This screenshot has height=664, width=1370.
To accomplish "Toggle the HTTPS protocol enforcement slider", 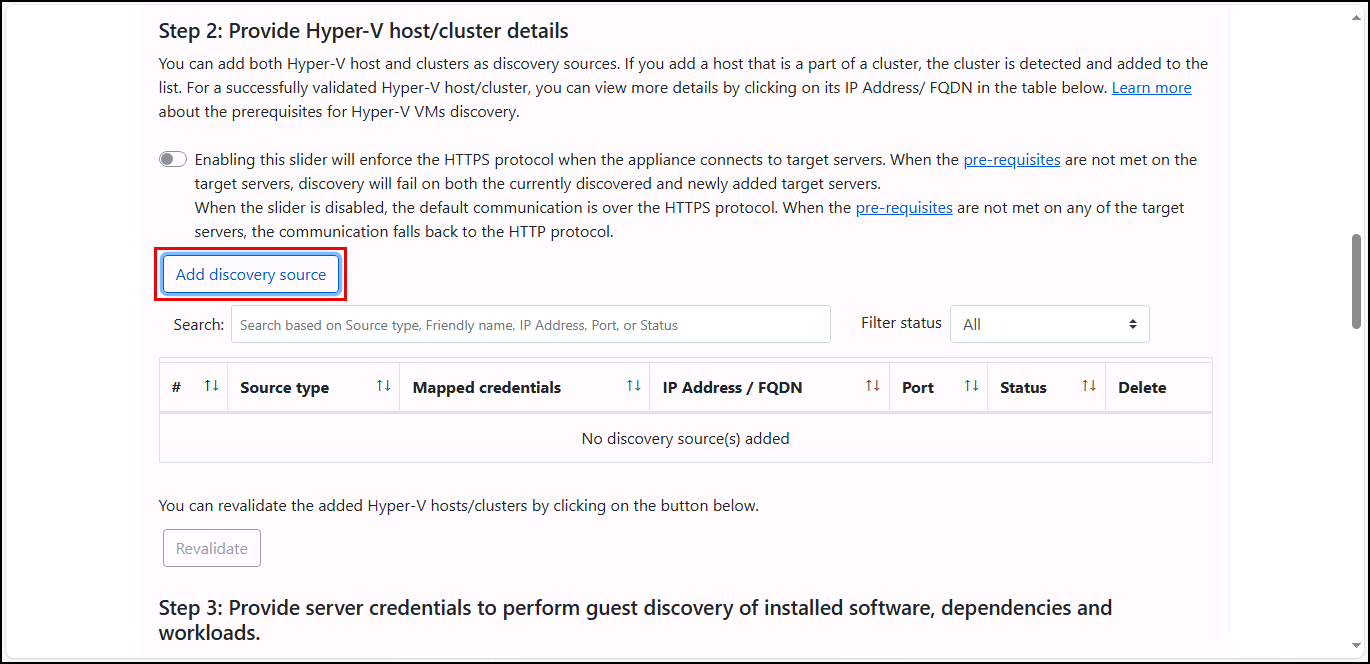I will coord(173,160).
